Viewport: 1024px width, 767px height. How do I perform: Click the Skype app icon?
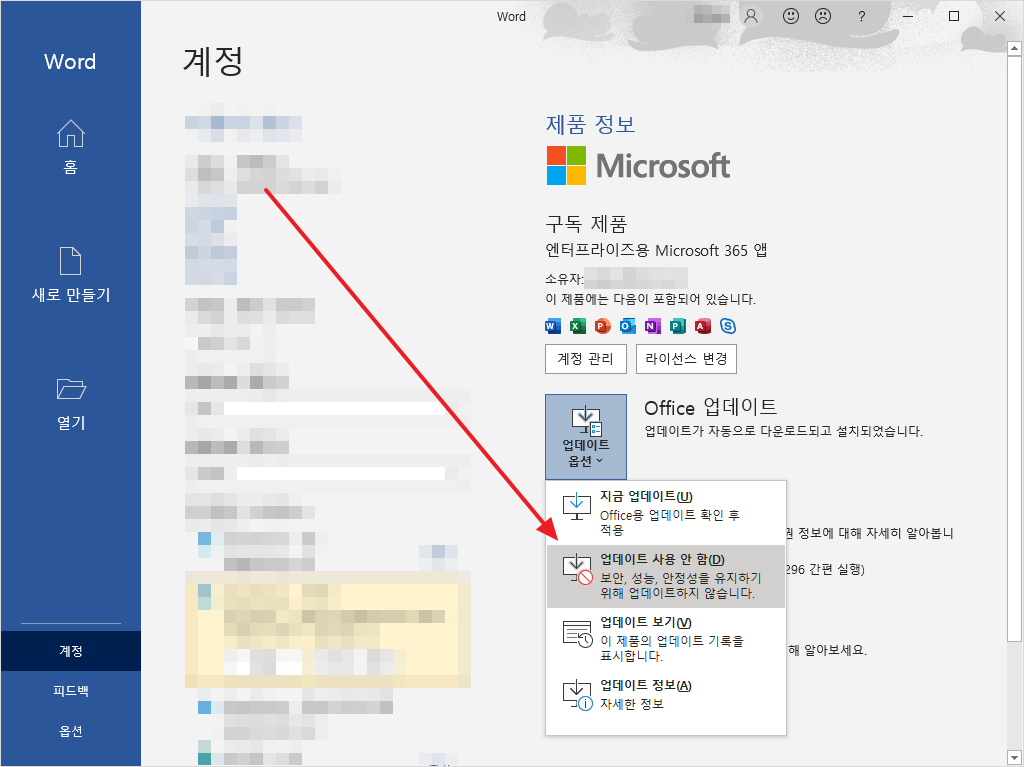[x=728, y=326]
